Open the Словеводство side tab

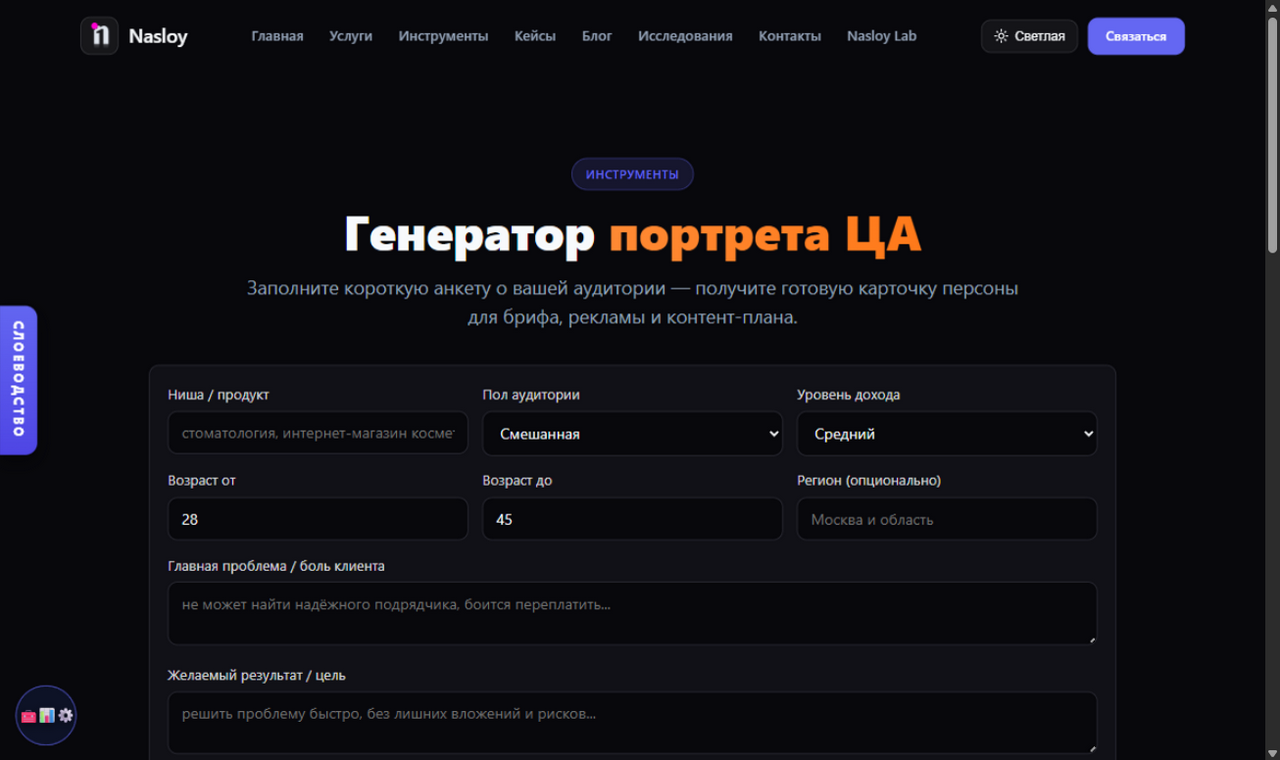(18, 380)
